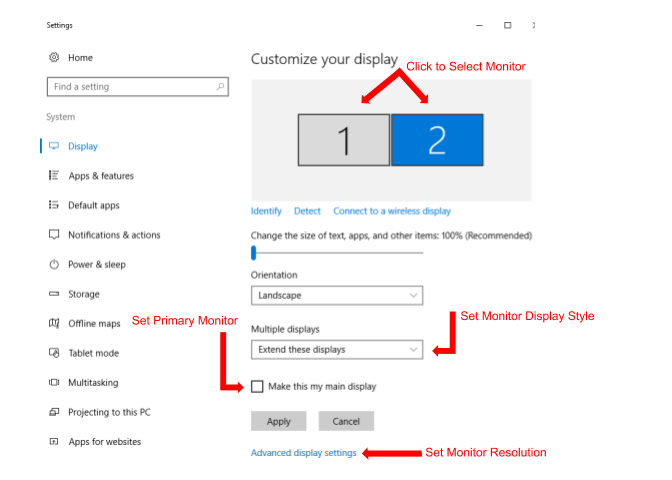Image resolution: width=672 pixels, height=480 pixels.
Task: Open Tablet mode settings
Action: [x=92, y=353]
